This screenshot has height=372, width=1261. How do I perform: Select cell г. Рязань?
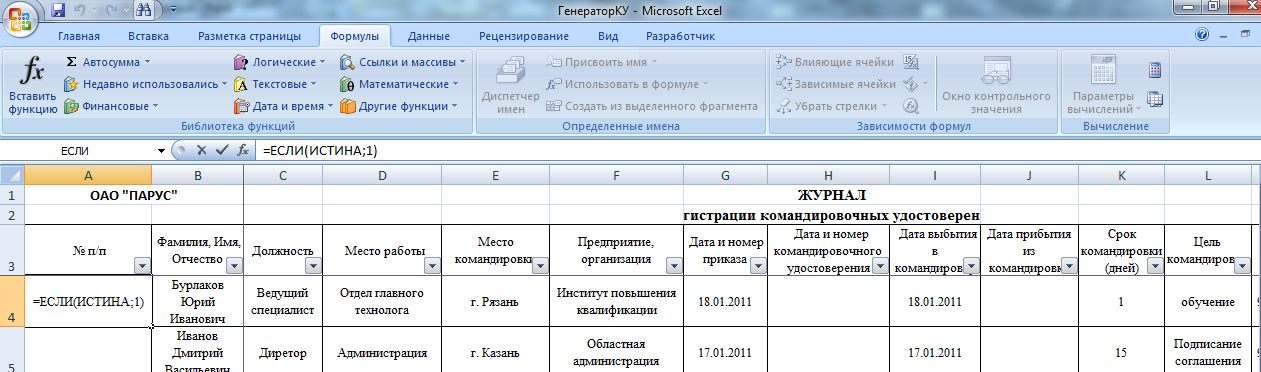(496, 302)
